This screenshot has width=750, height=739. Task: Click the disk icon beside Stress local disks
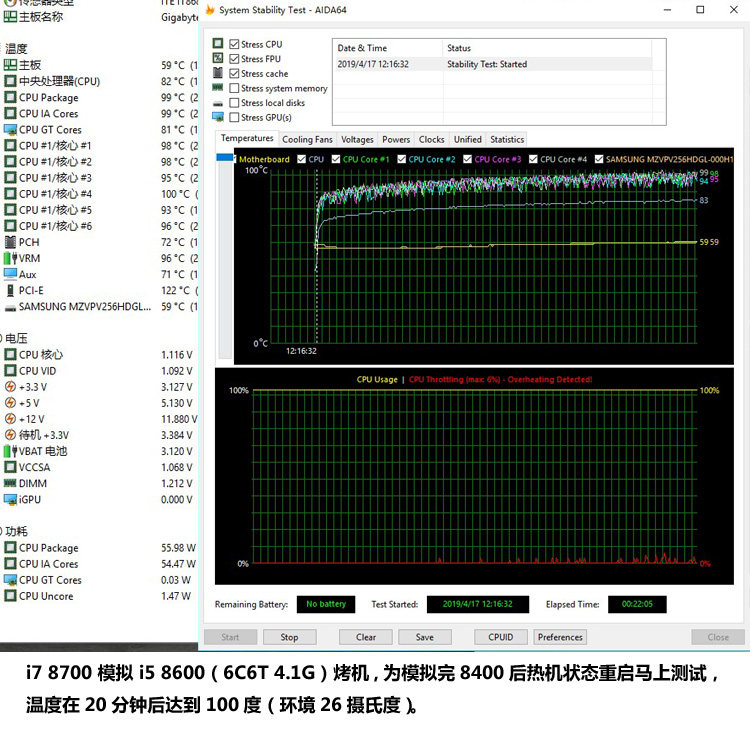pos(218,103)
